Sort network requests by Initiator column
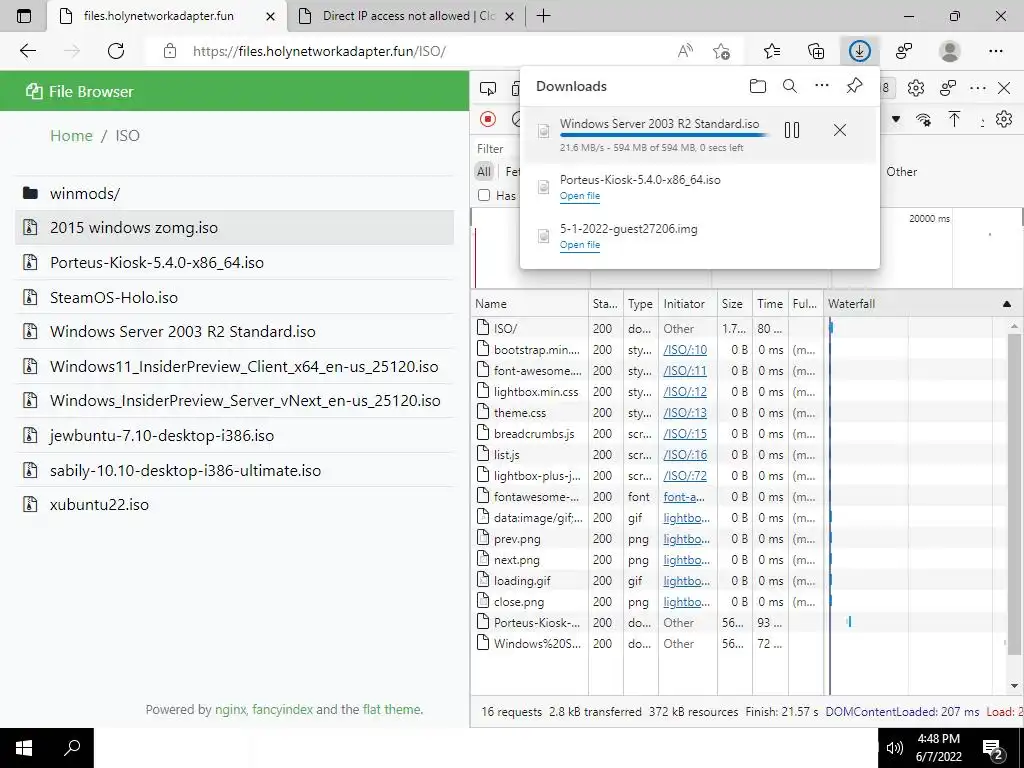Screen dimensions: 1024x768 688,304
